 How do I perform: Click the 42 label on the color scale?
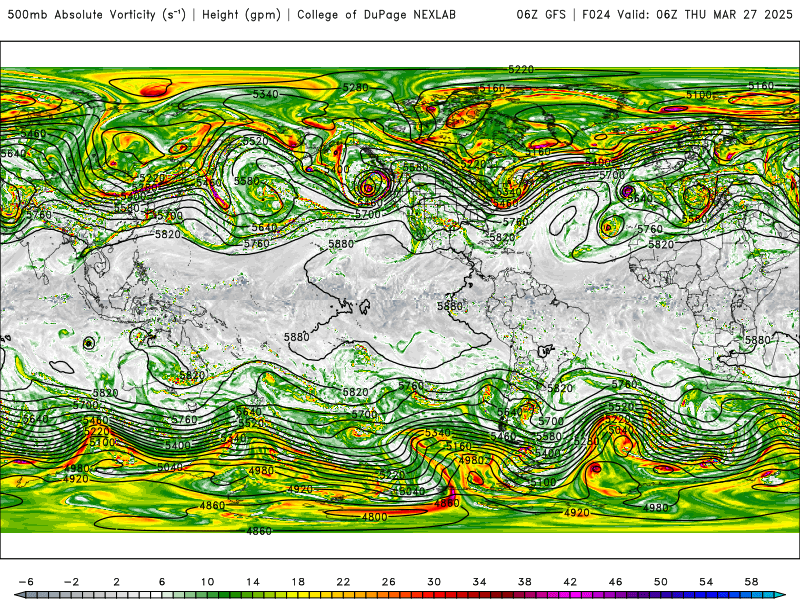[x=570, y=582]
